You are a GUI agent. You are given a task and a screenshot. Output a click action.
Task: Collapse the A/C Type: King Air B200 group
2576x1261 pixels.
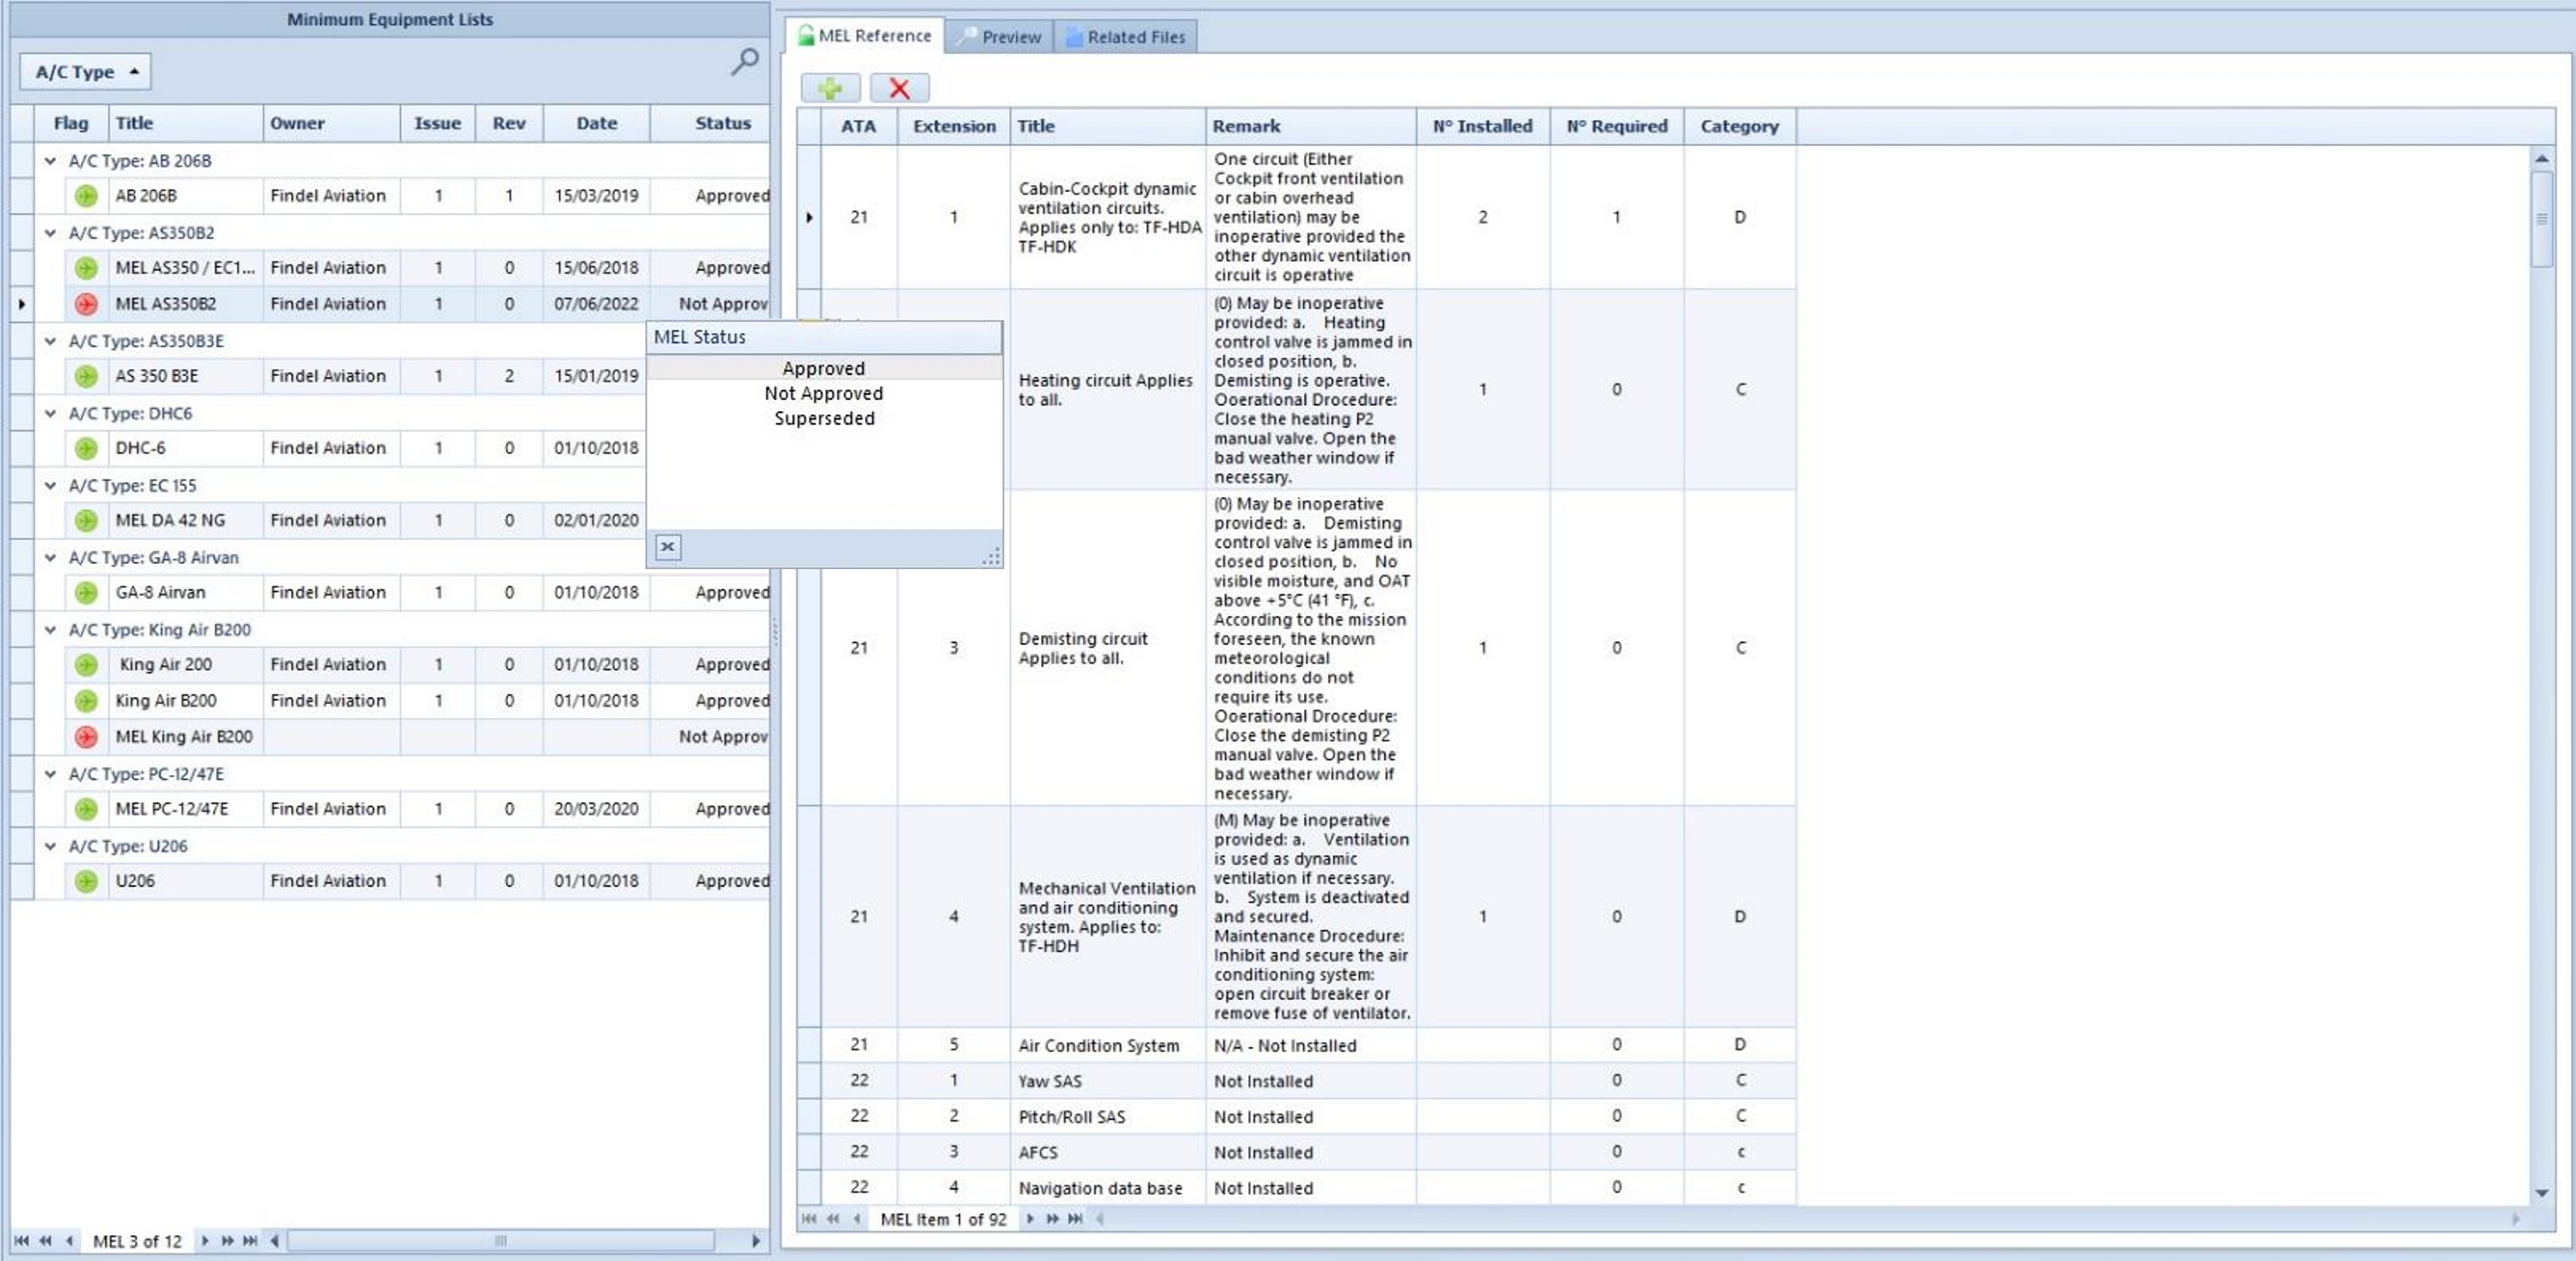50,629
